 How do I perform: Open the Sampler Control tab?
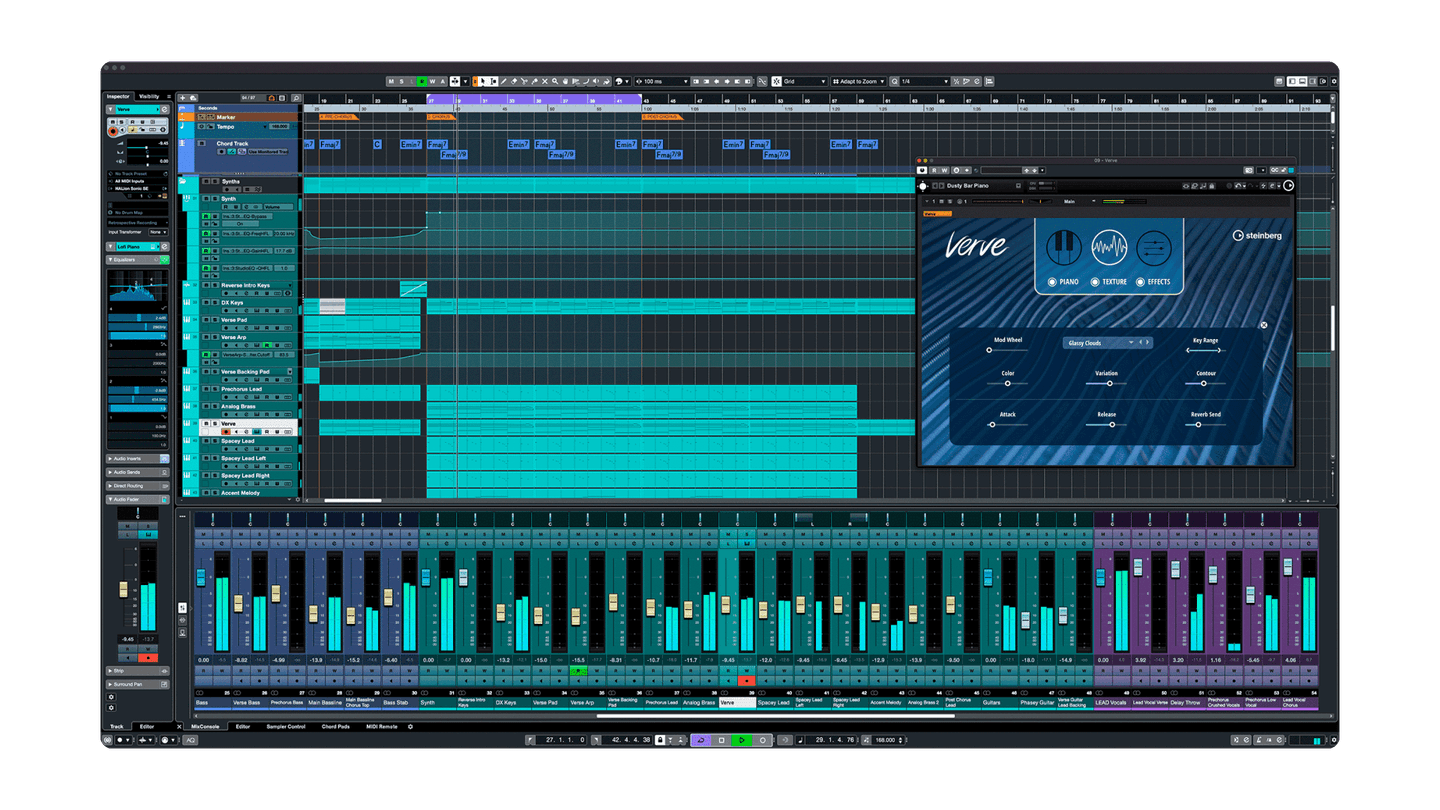pos(285,727)
